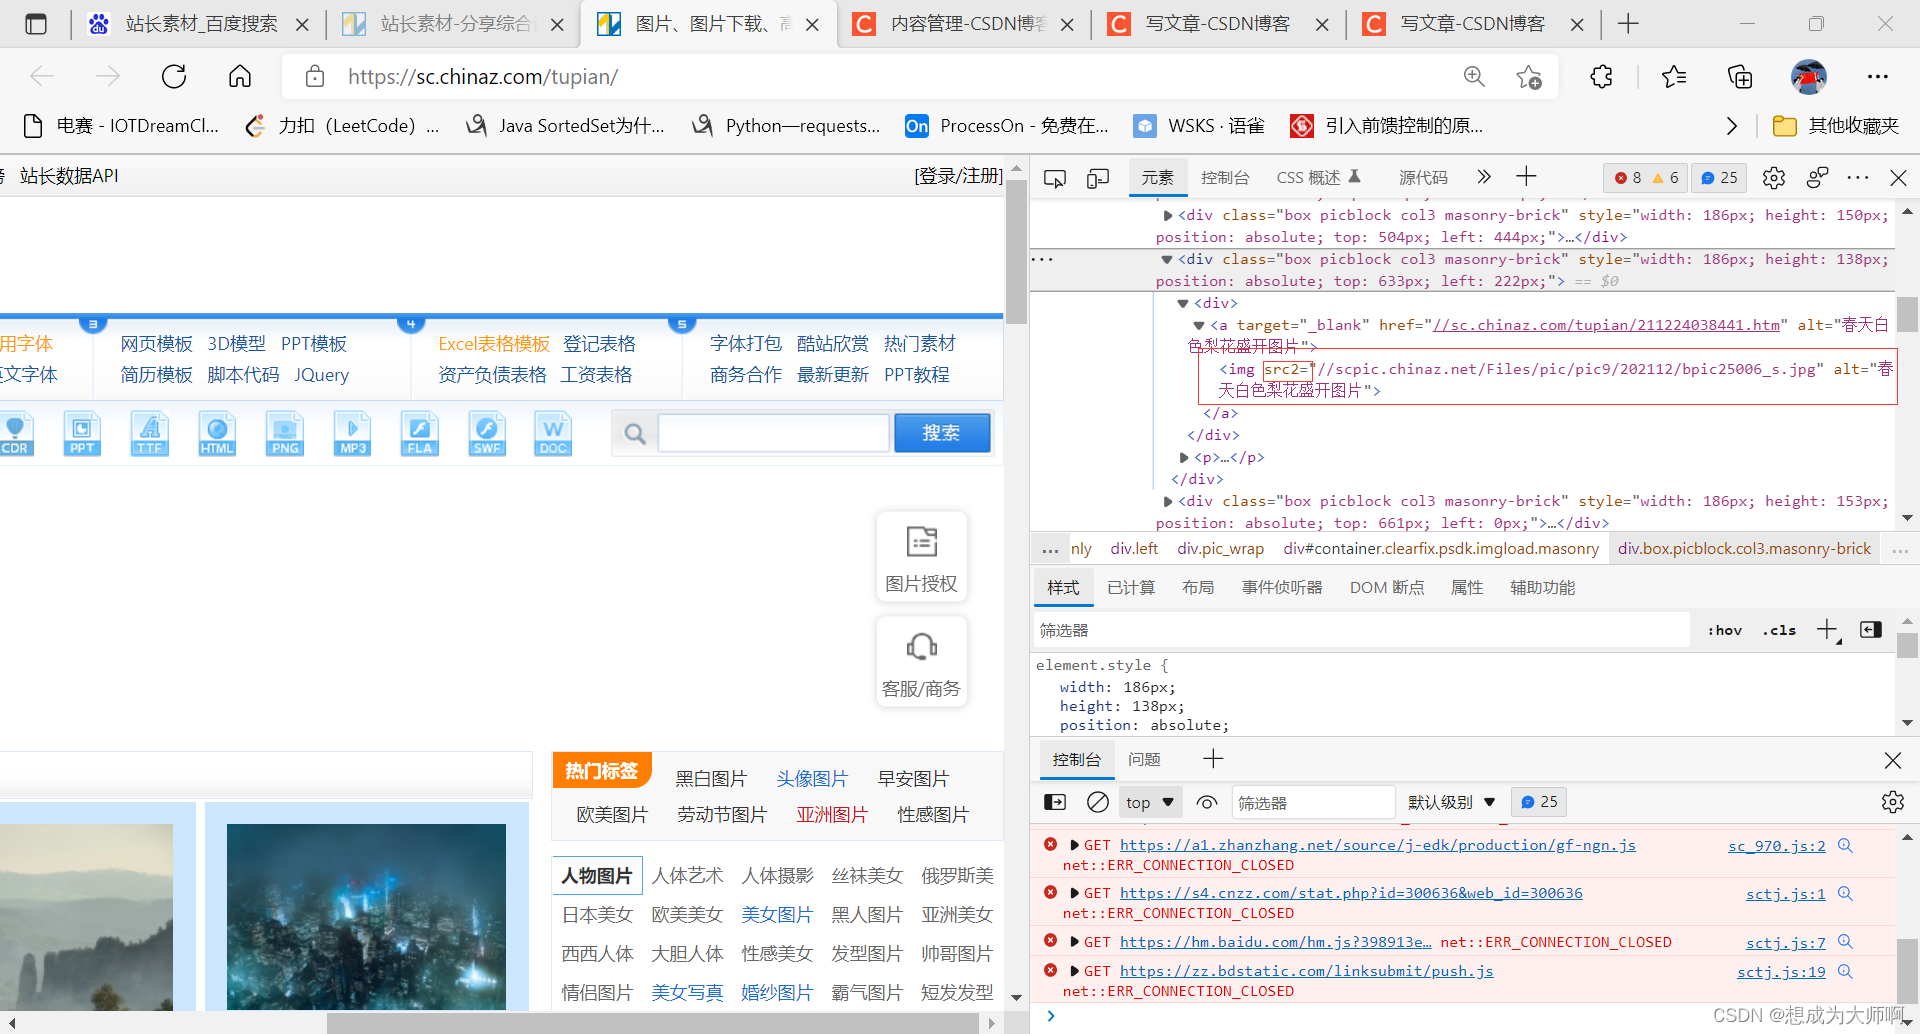Open the 客服/商务 side button

[x=921, y=662]
